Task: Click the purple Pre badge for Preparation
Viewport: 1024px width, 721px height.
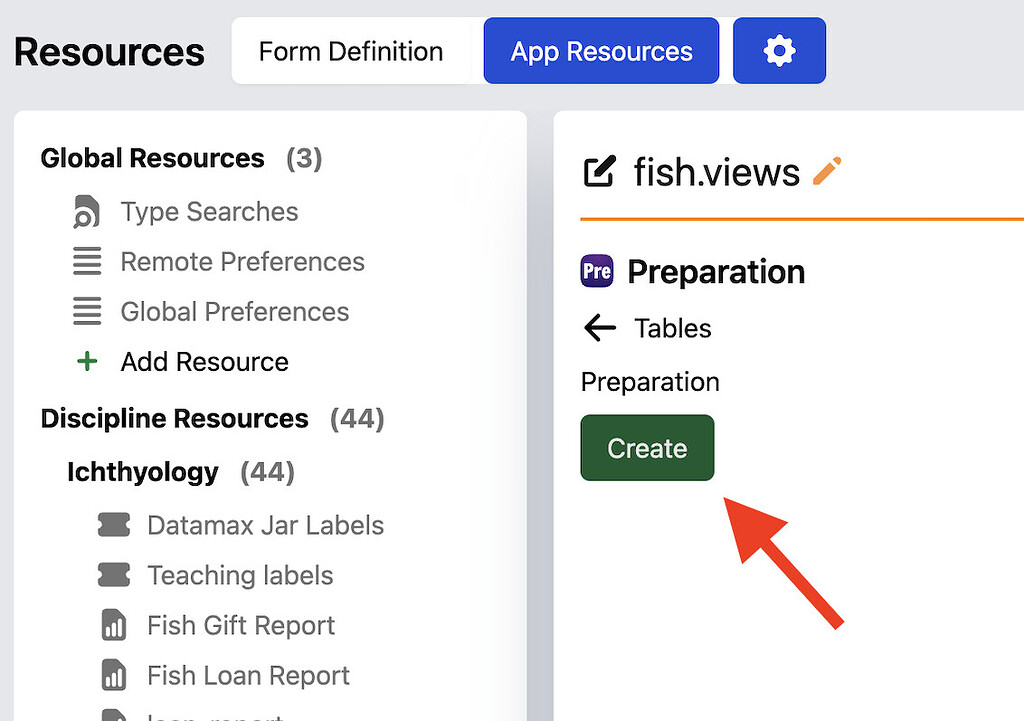Action: [596, 271]
